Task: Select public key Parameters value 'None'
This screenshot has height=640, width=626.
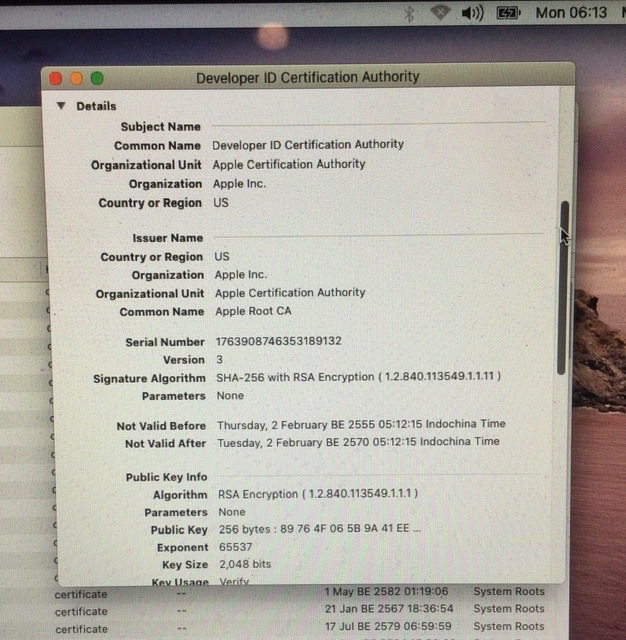Action: pos(232,512)
